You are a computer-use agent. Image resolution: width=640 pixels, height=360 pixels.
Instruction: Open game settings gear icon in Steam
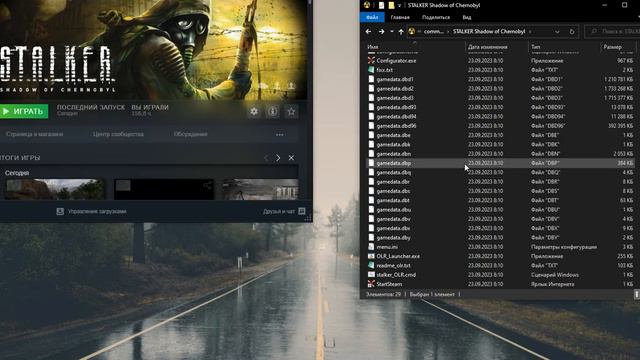coord(254,111)
